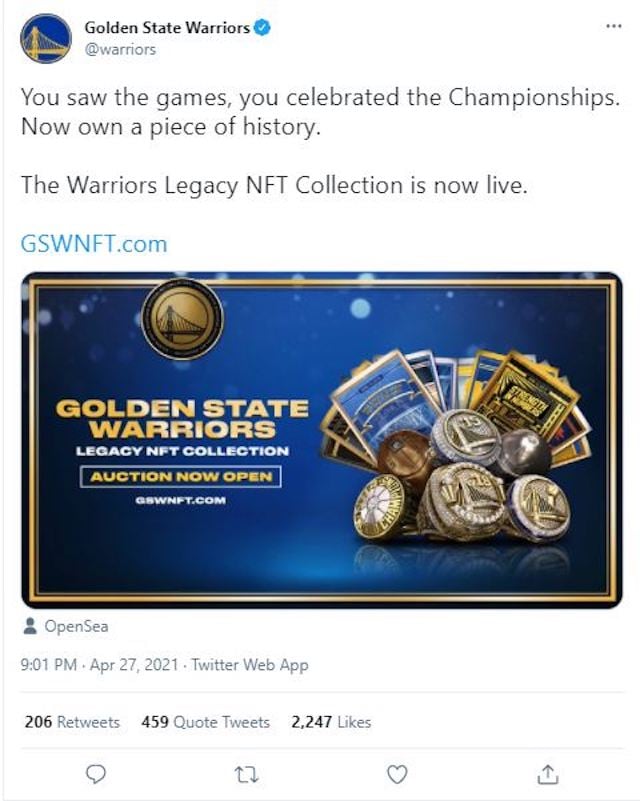Open the GSWNFT.com link
This screenshot has width=640, height=801.
(x=94, y=244)
